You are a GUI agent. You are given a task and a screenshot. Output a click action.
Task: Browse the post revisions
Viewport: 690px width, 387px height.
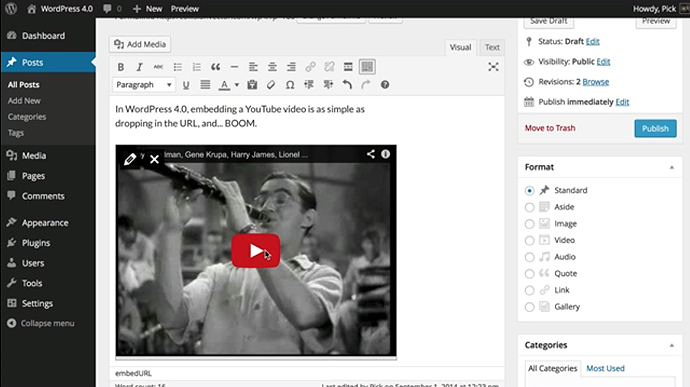[596, 82]
